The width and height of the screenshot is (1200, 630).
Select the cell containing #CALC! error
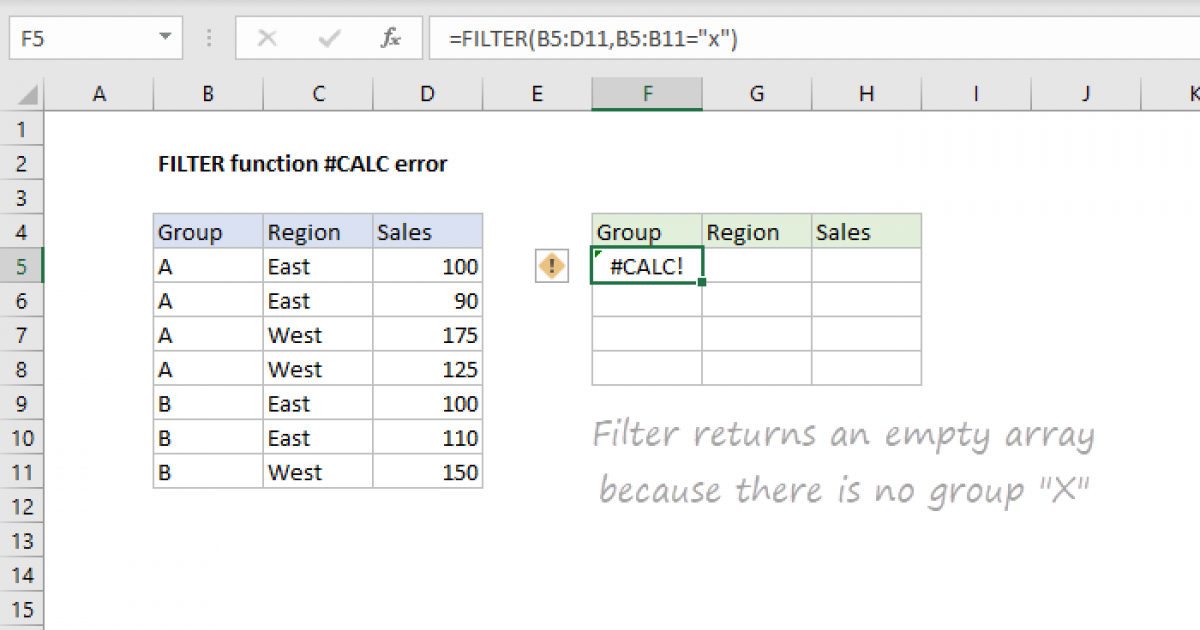(647, 267)
